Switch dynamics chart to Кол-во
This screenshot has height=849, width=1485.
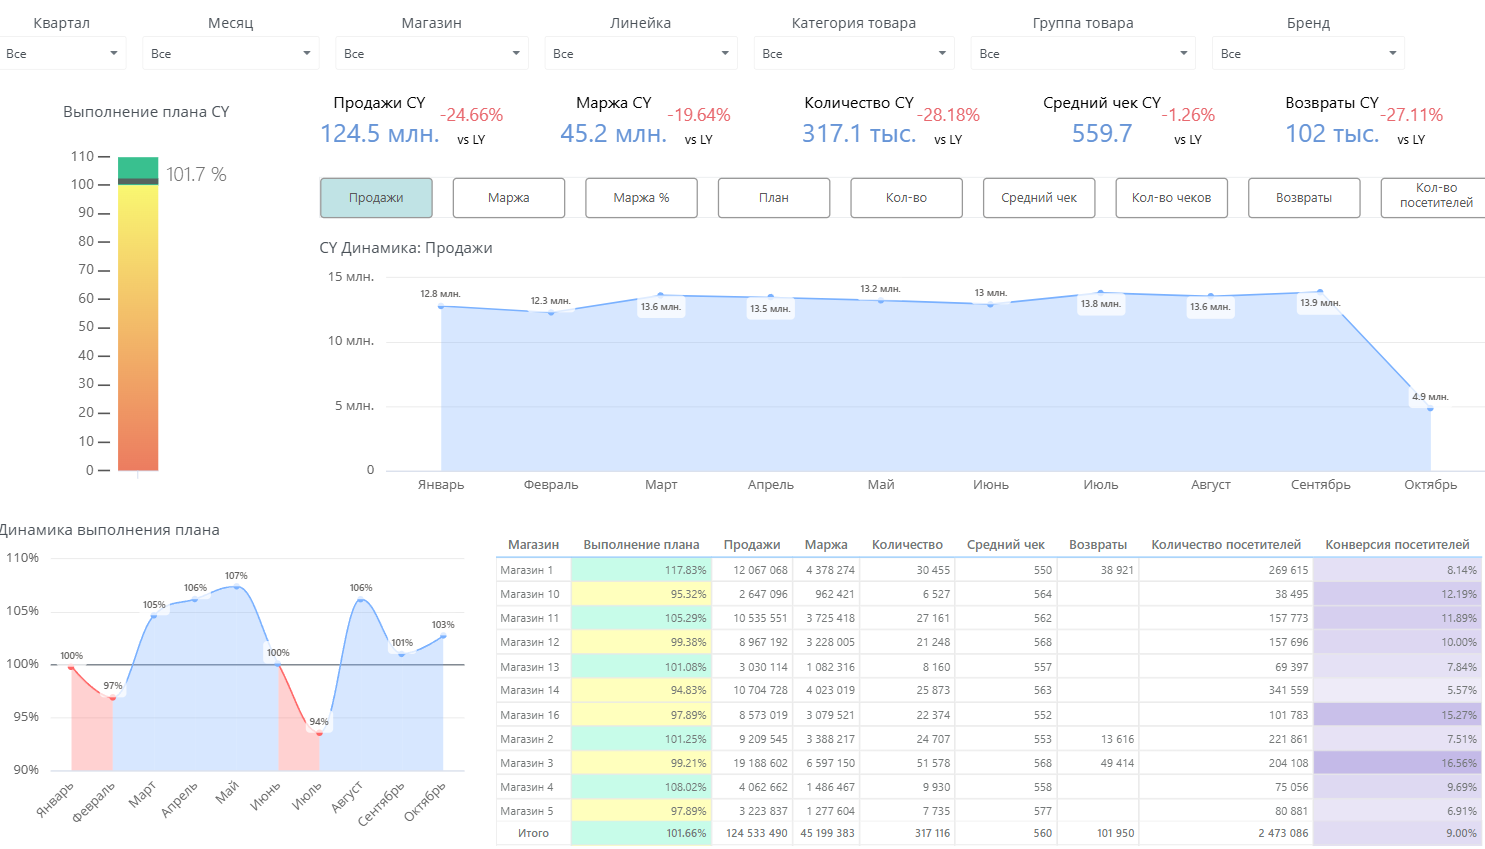coord(906,198)
